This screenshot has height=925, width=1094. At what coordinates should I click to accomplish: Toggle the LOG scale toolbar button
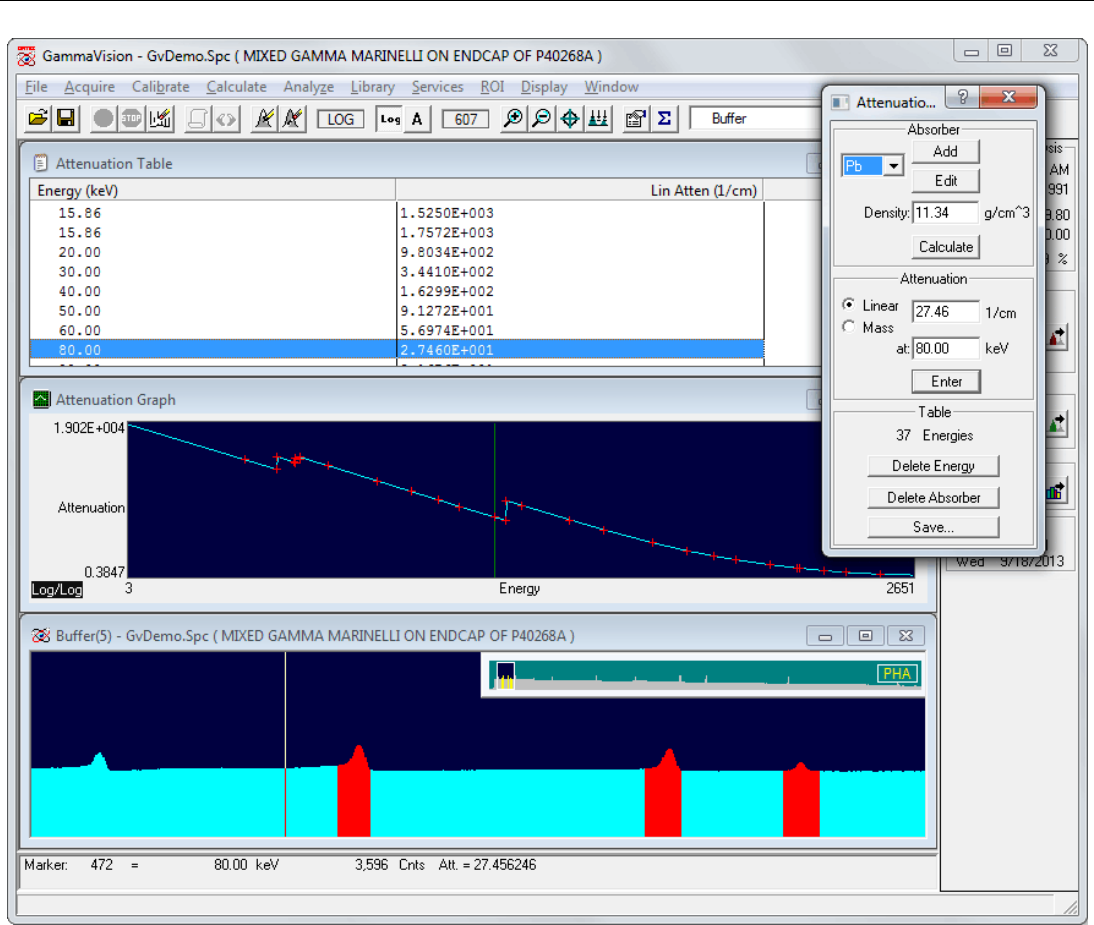[340, 119]
